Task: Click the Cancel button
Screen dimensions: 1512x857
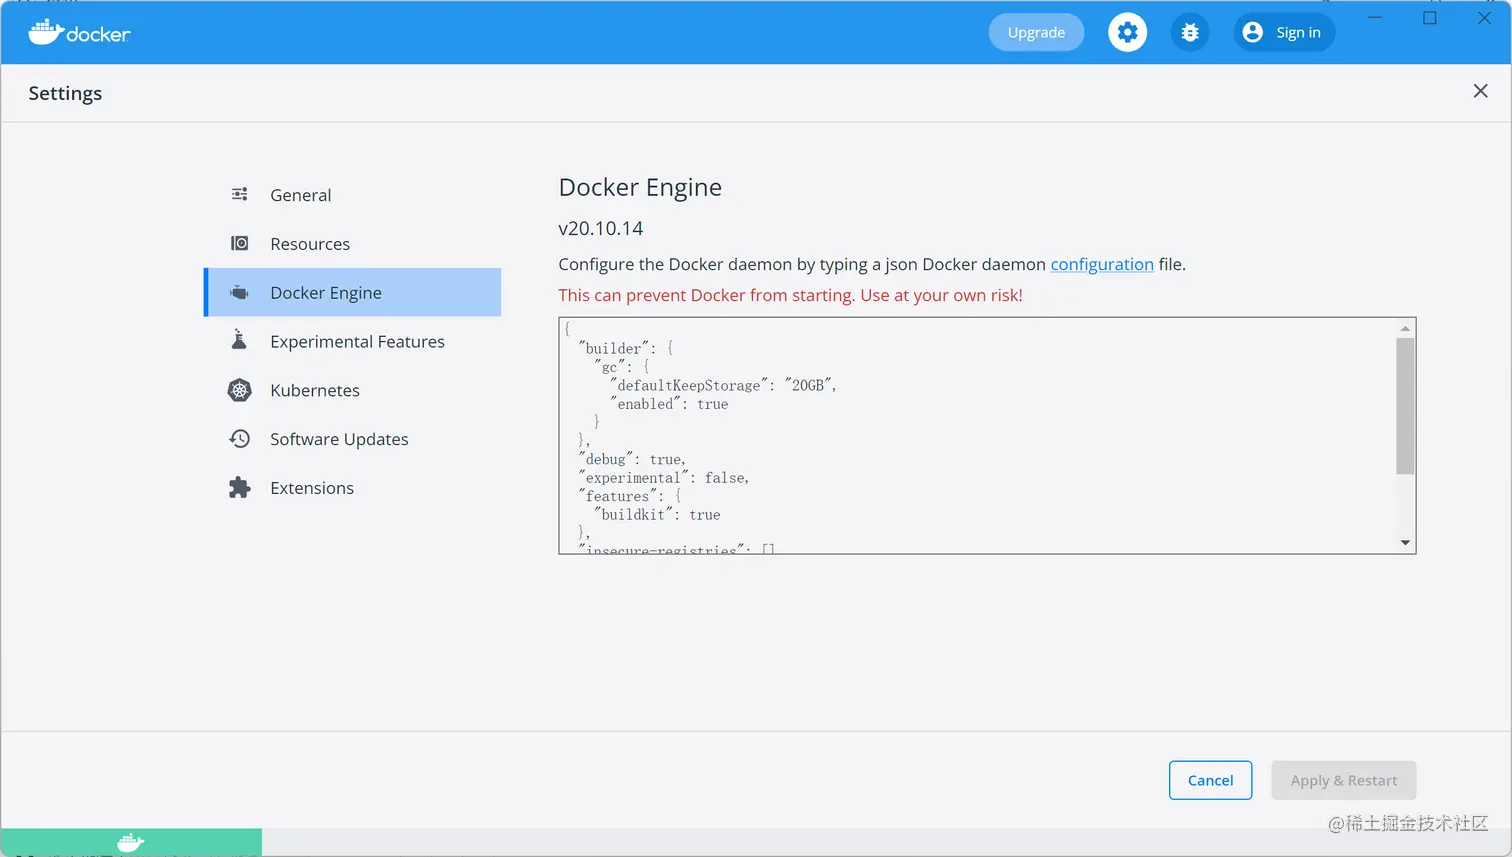Action: (1210, 780)
